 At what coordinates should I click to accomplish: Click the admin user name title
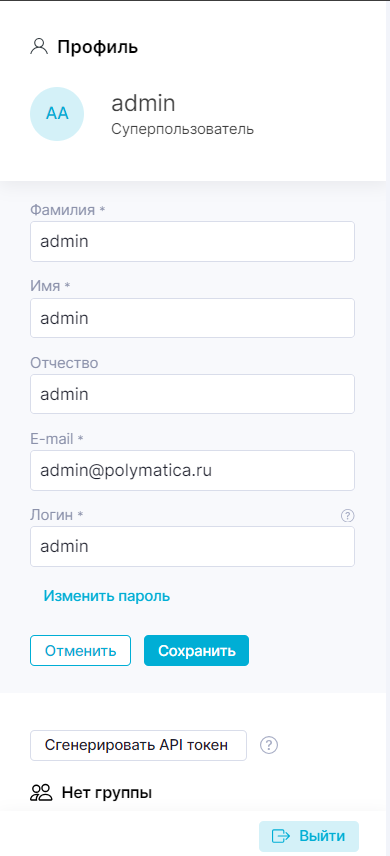(x=143, y=103)
